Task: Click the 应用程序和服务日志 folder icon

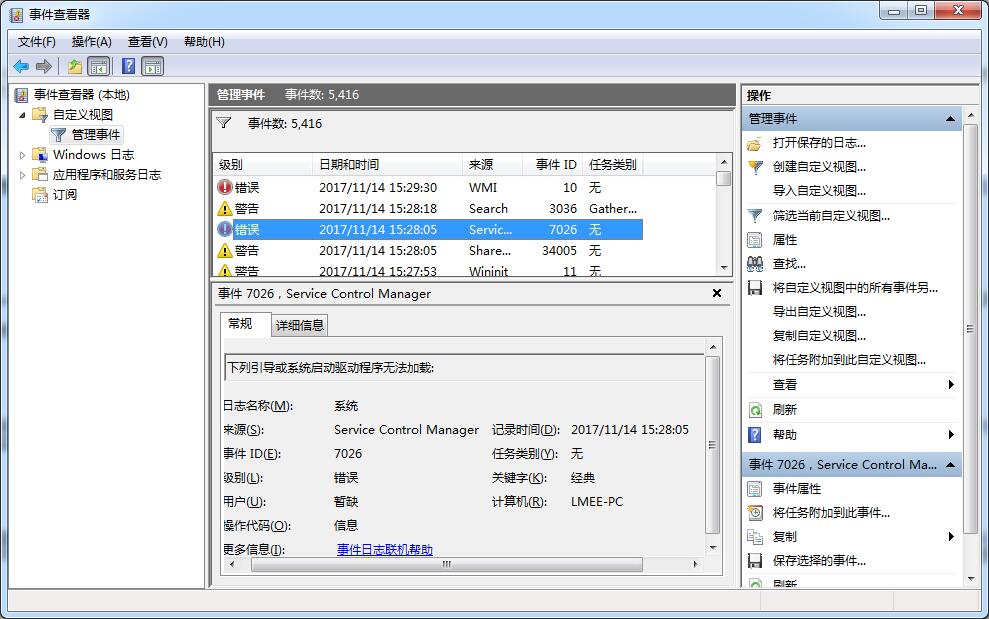Action: click(x=40, y=175)
